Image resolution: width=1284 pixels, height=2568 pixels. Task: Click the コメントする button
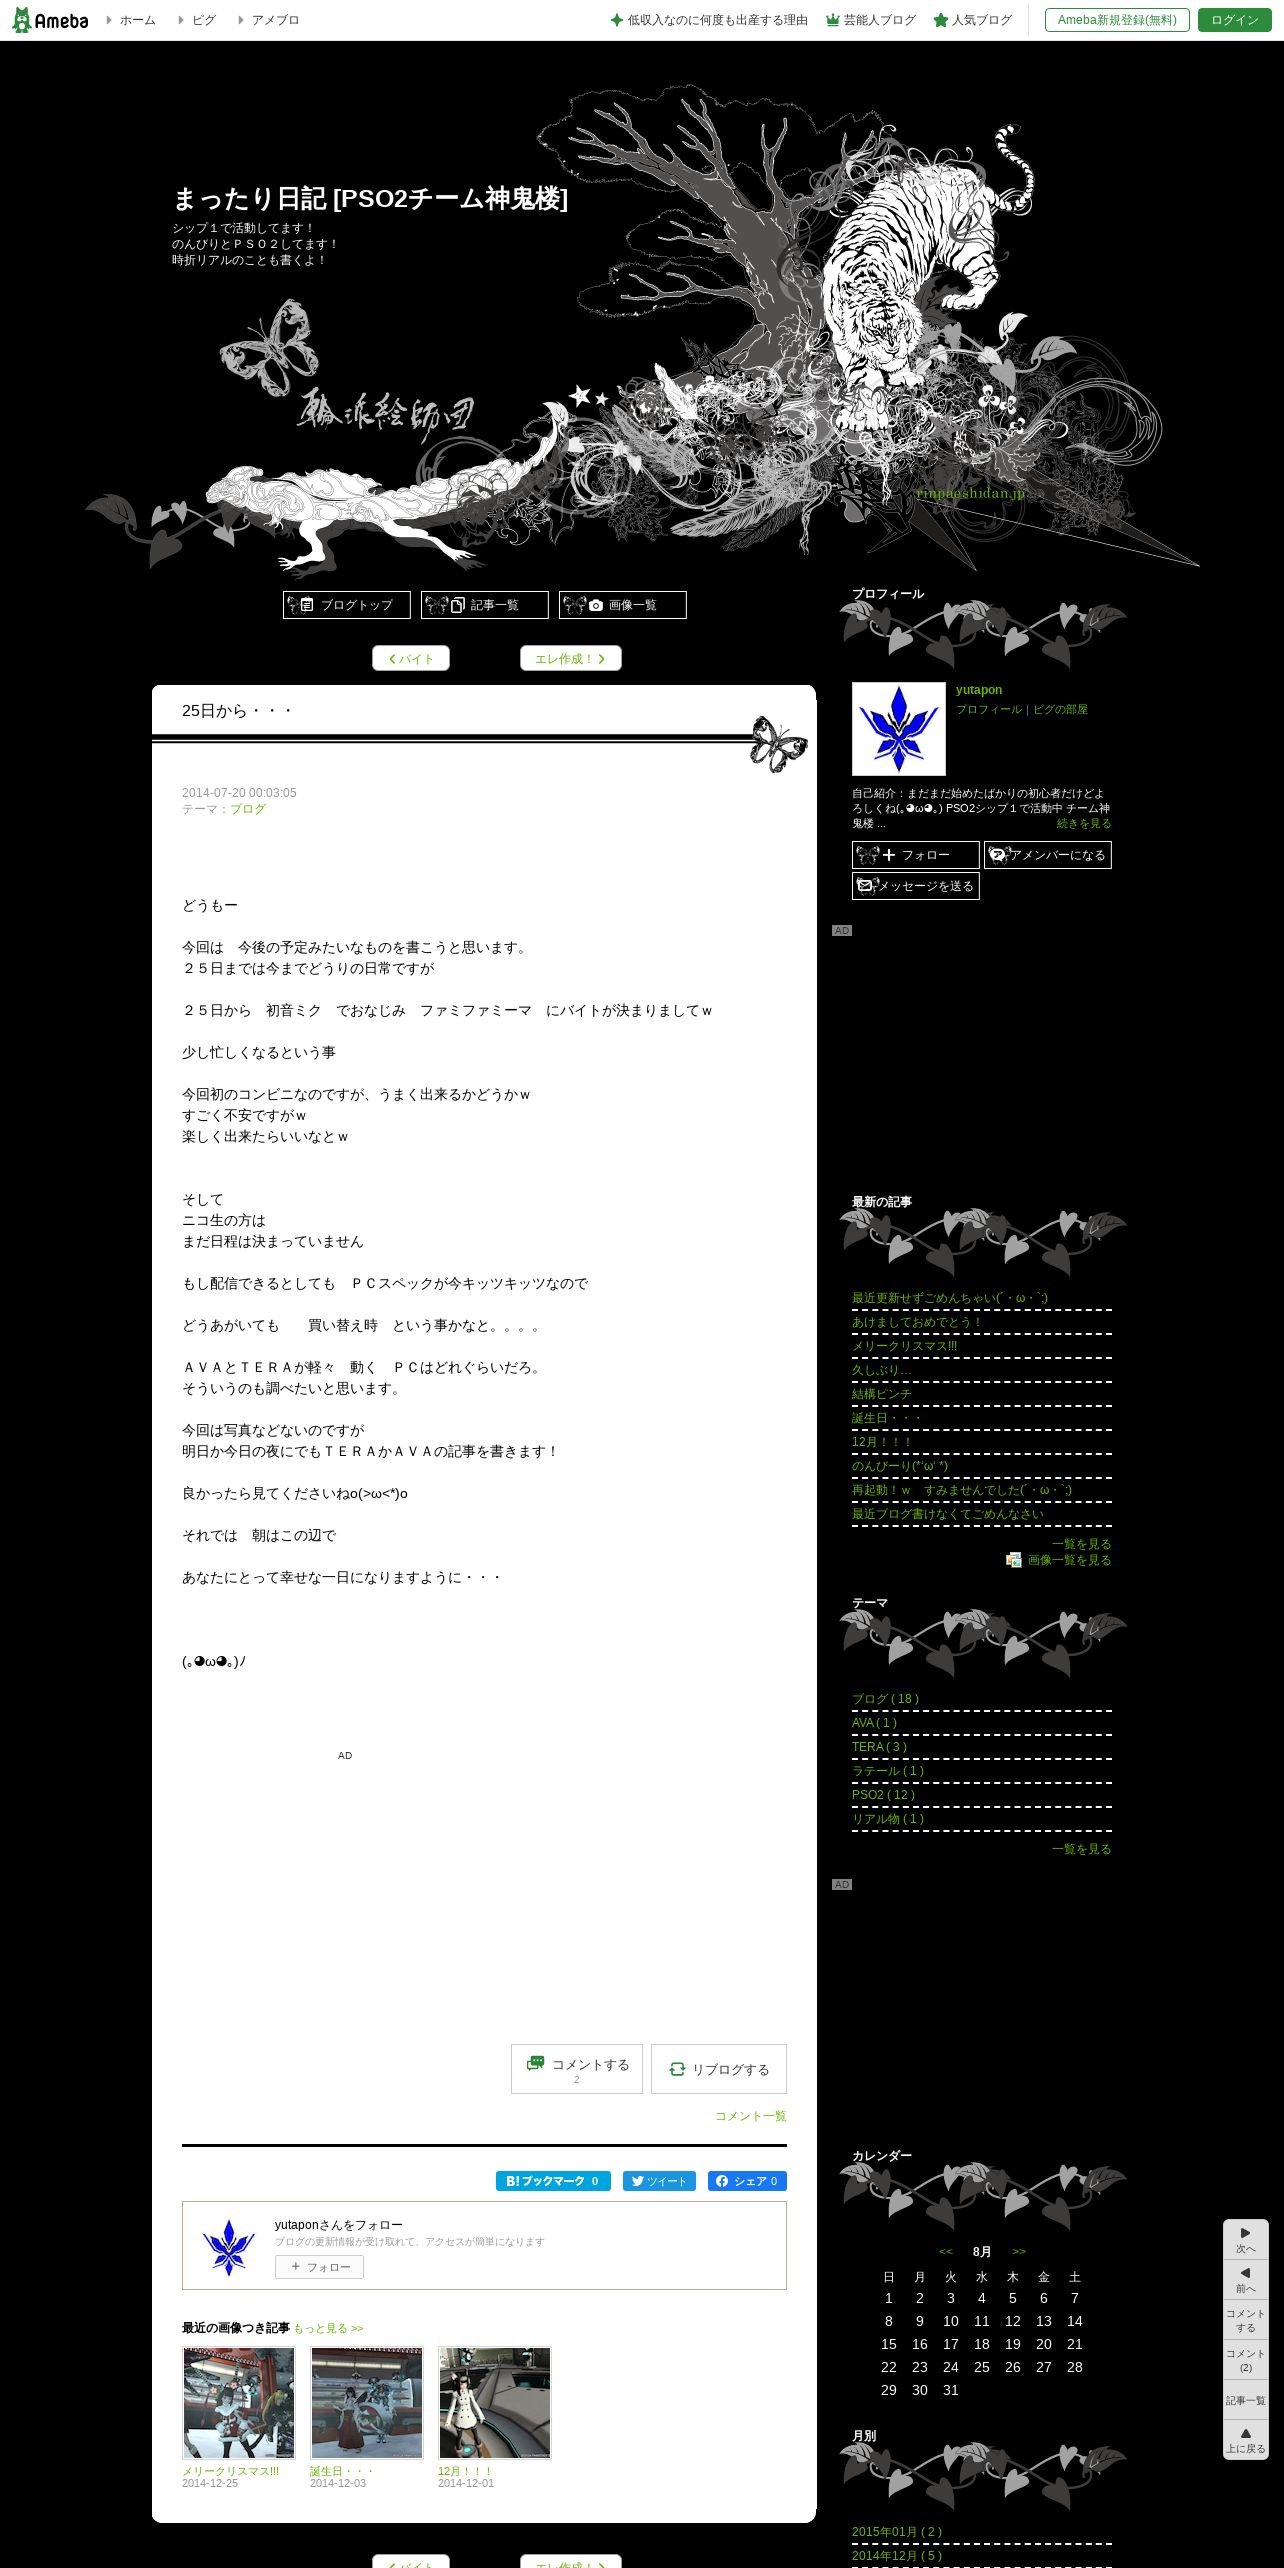click(x=577, y=2069)
